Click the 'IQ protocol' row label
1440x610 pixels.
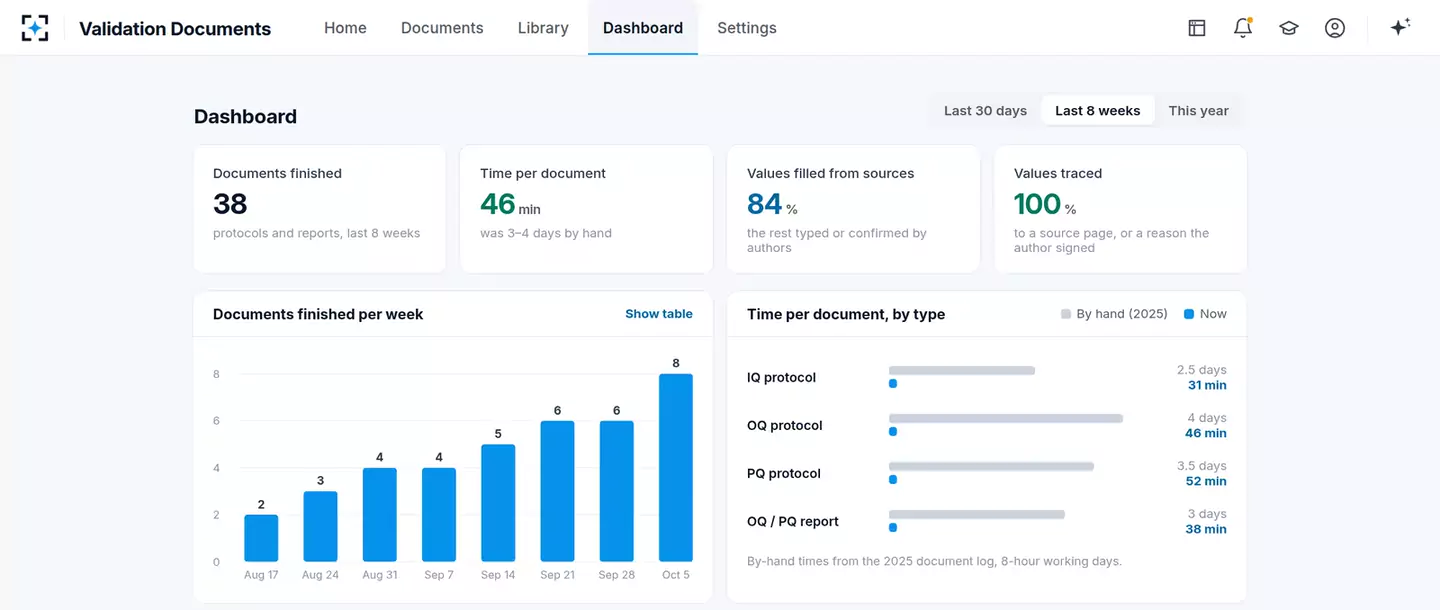click(x=781, y=378)
